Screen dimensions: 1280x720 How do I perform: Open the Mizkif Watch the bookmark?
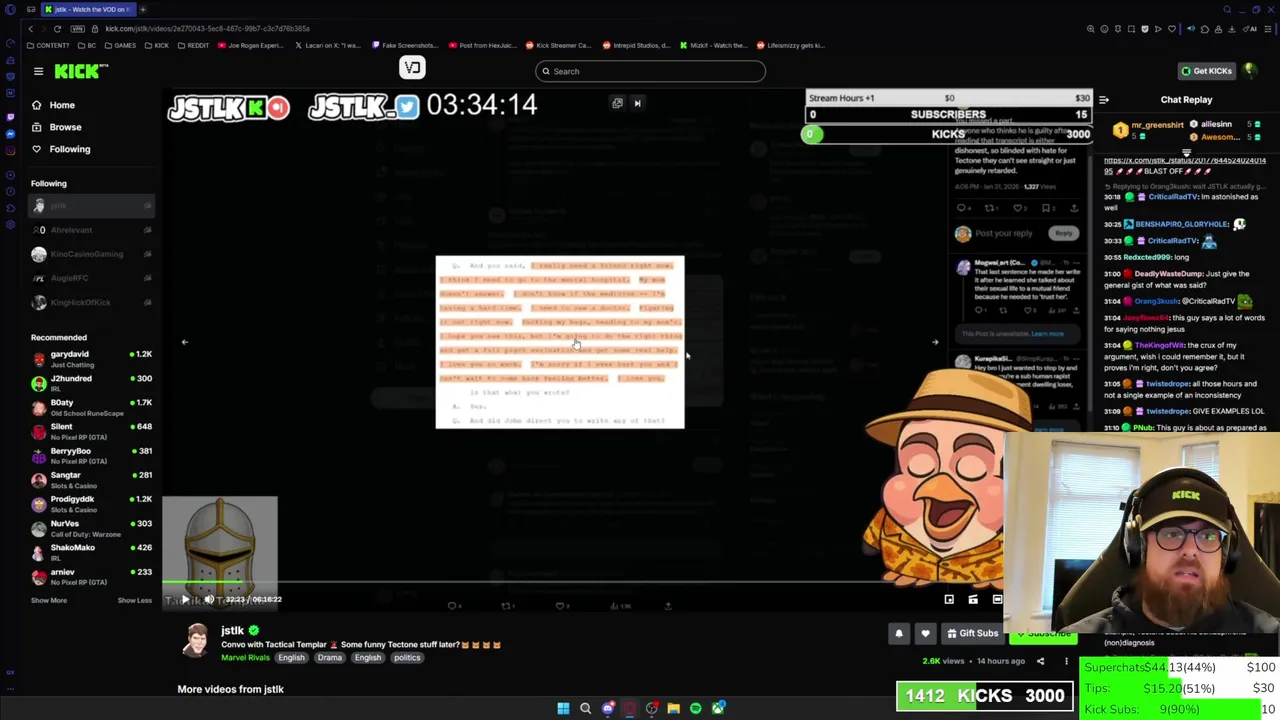pos(713,45)
